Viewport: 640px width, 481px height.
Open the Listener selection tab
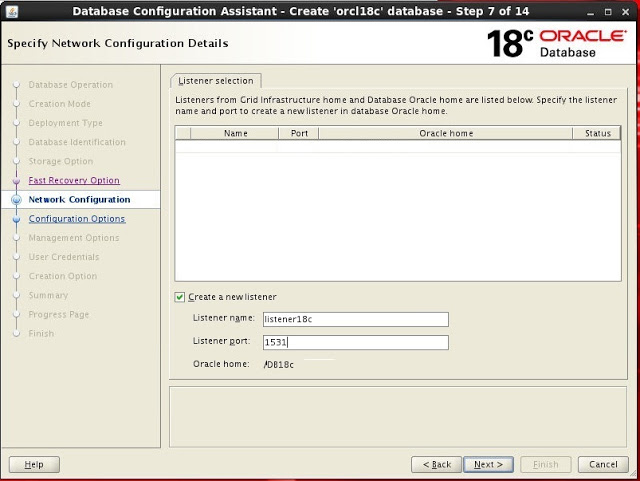click(216, 80)
